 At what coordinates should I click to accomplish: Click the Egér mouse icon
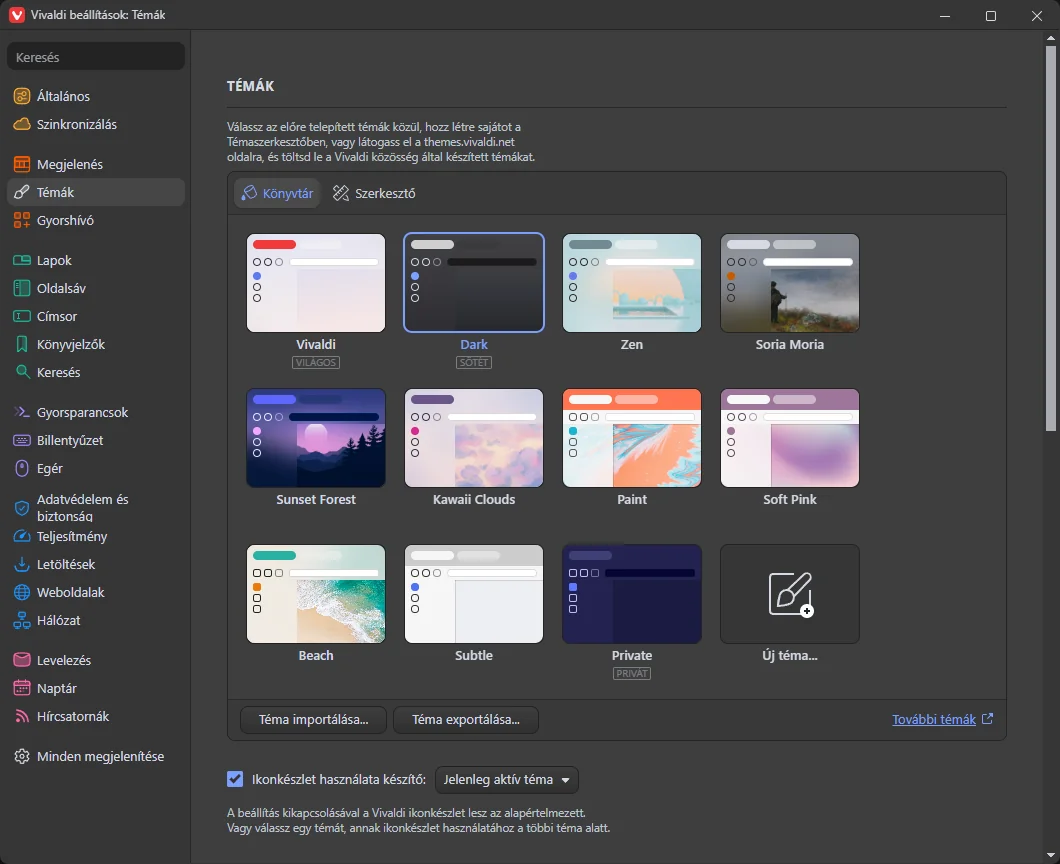pyautogui.click(x=22, y=469)
